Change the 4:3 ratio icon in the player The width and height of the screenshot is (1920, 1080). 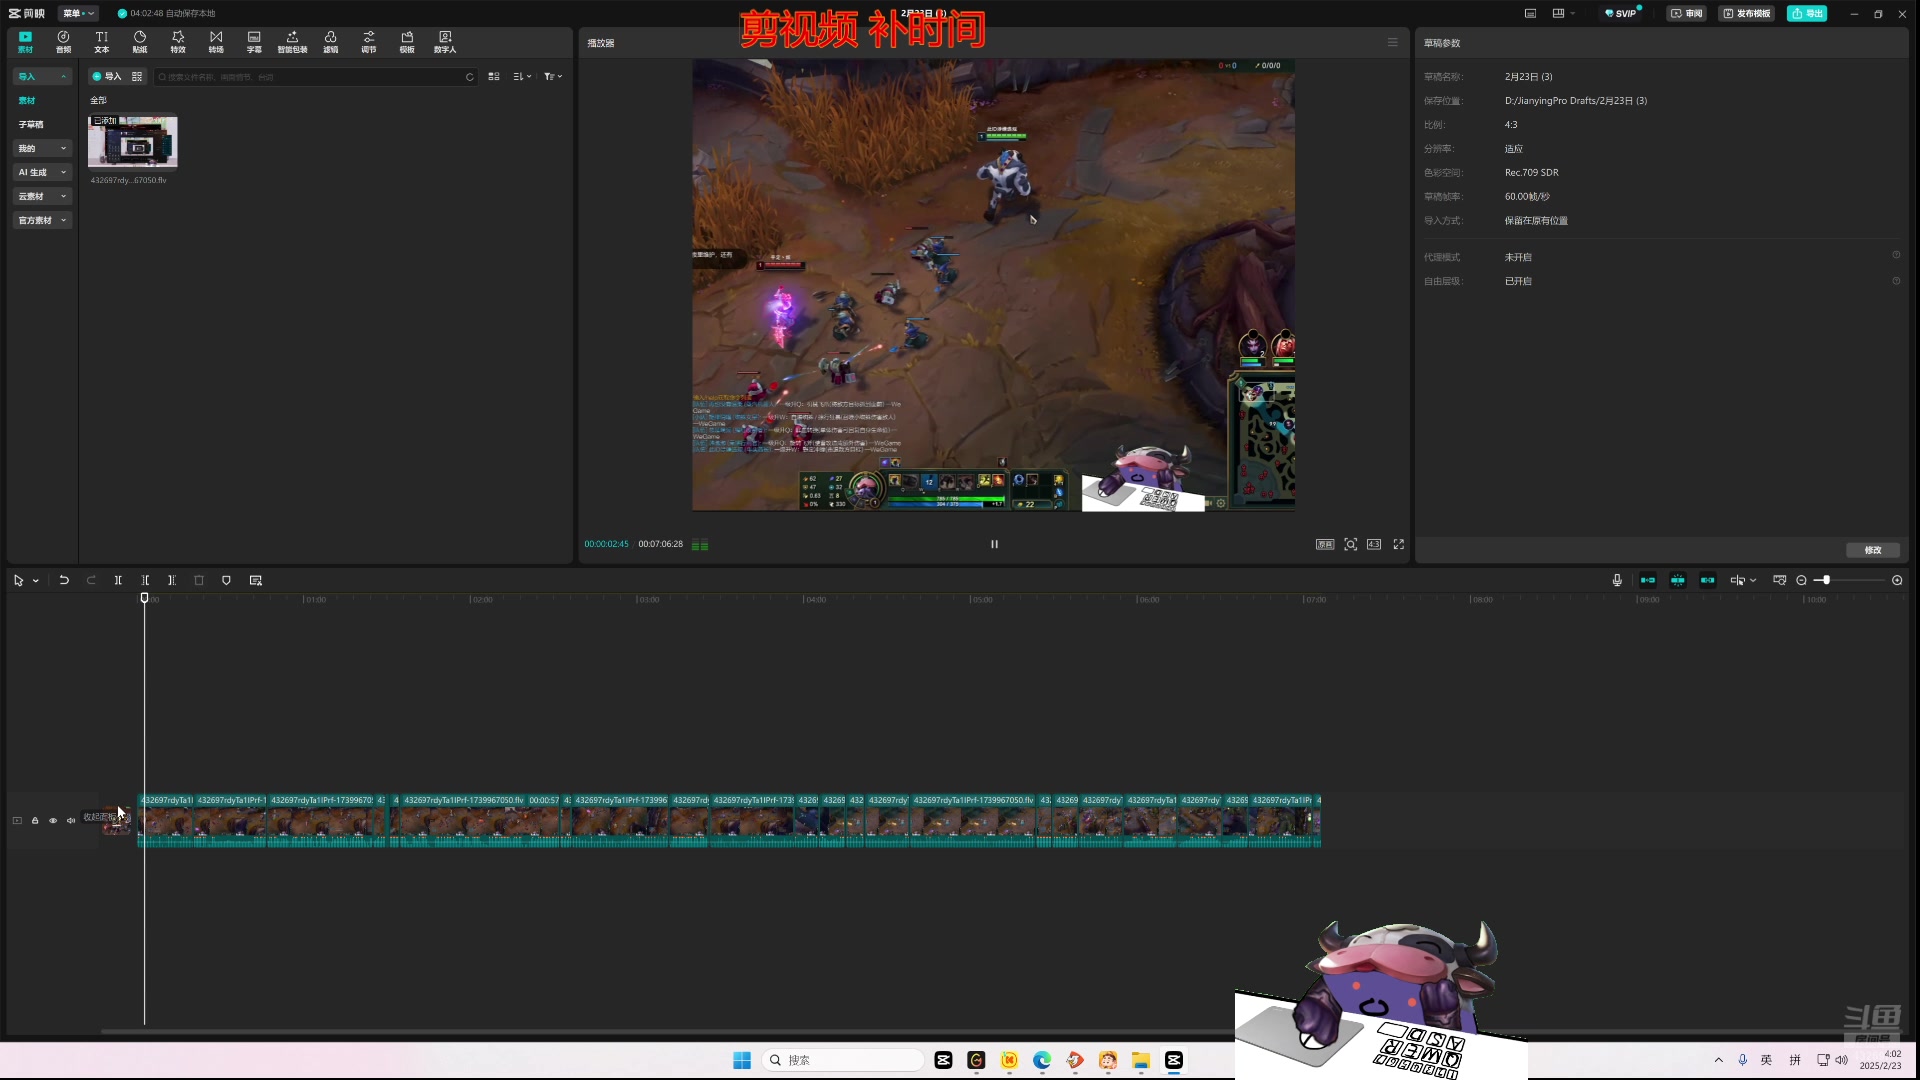pyautogui.click(x=1374, y=544)
